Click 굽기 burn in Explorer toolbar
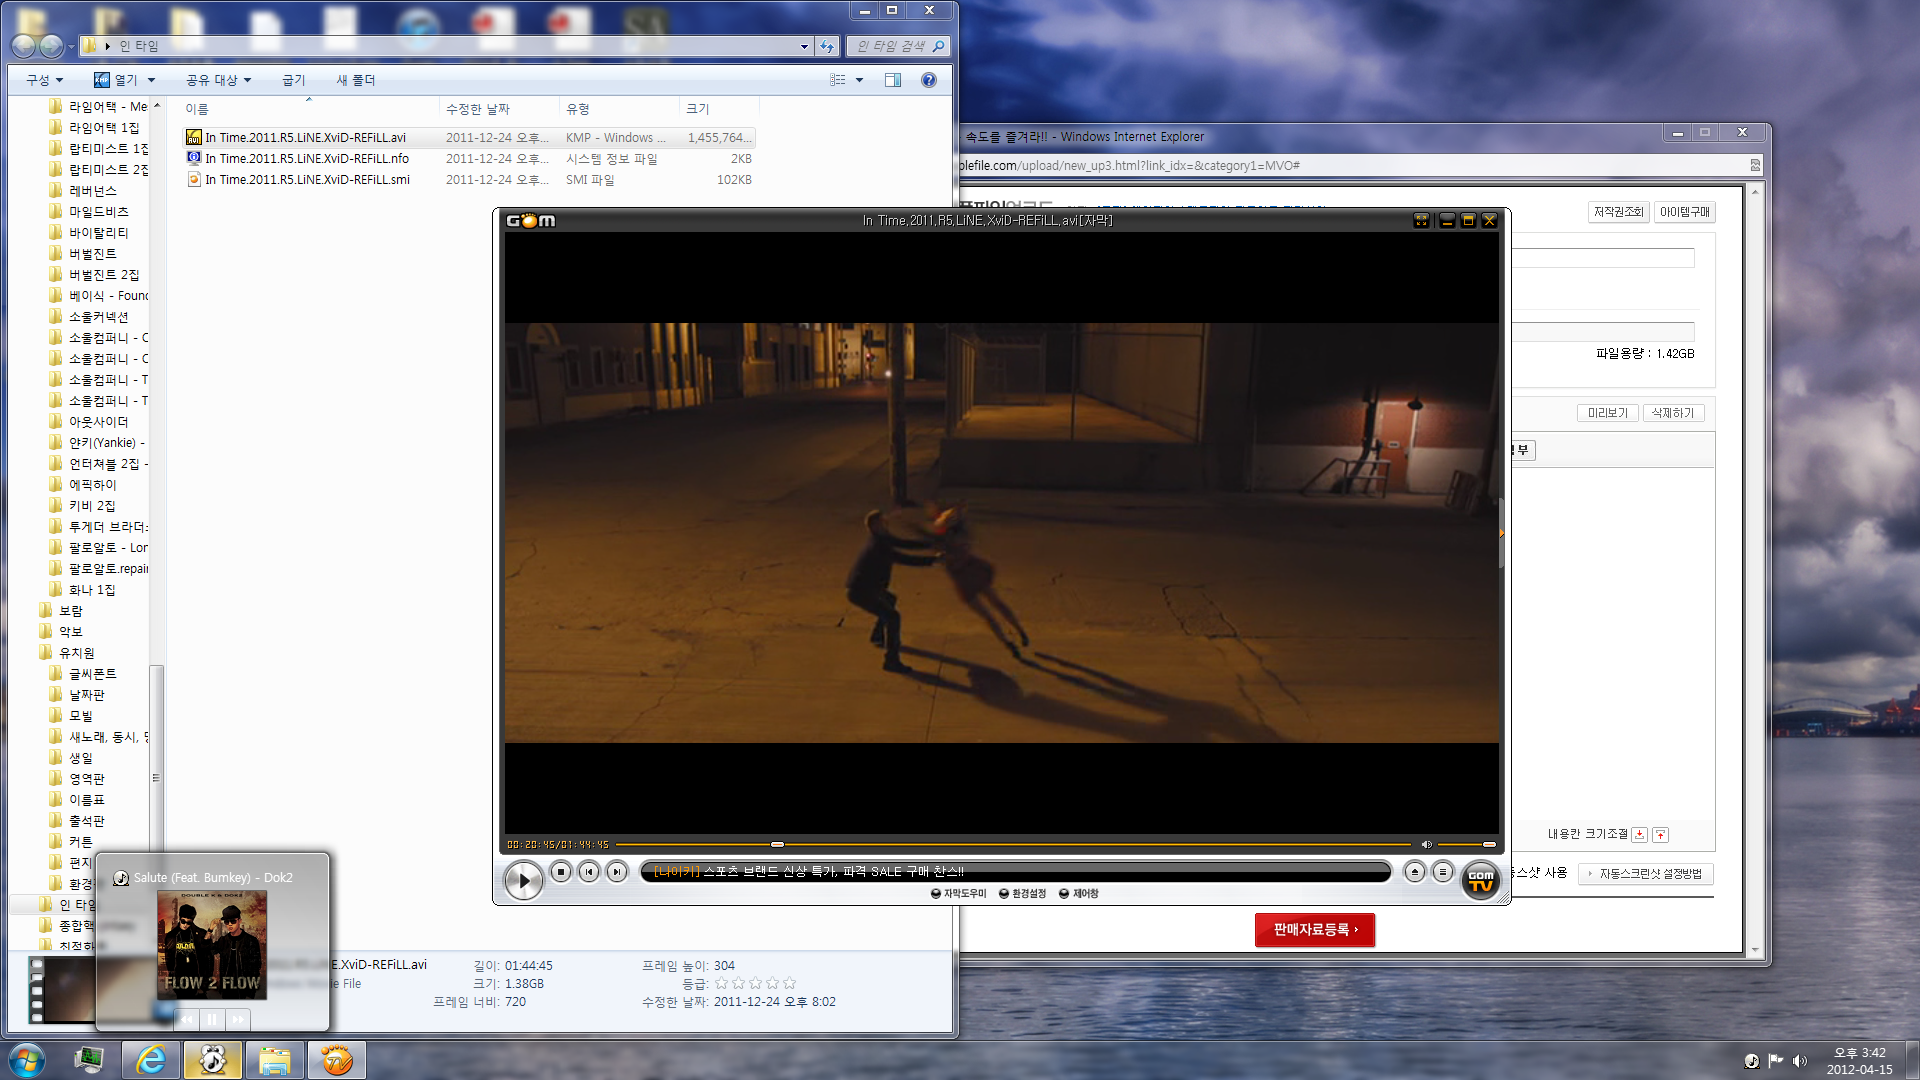 pos(293,80)
